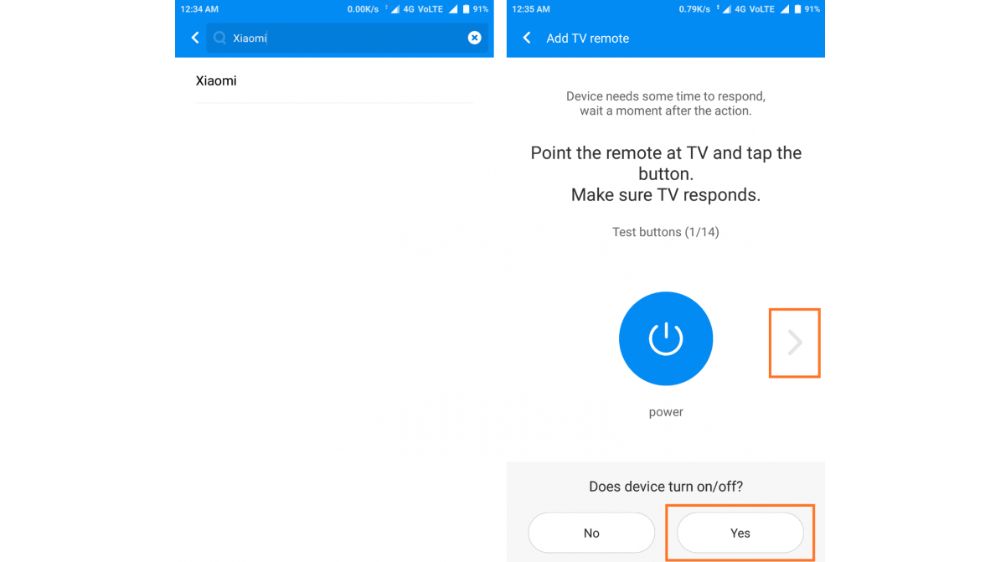Clear the Xiaomi search text
This screenshot has height=562, width=1000.
(474, 38)
